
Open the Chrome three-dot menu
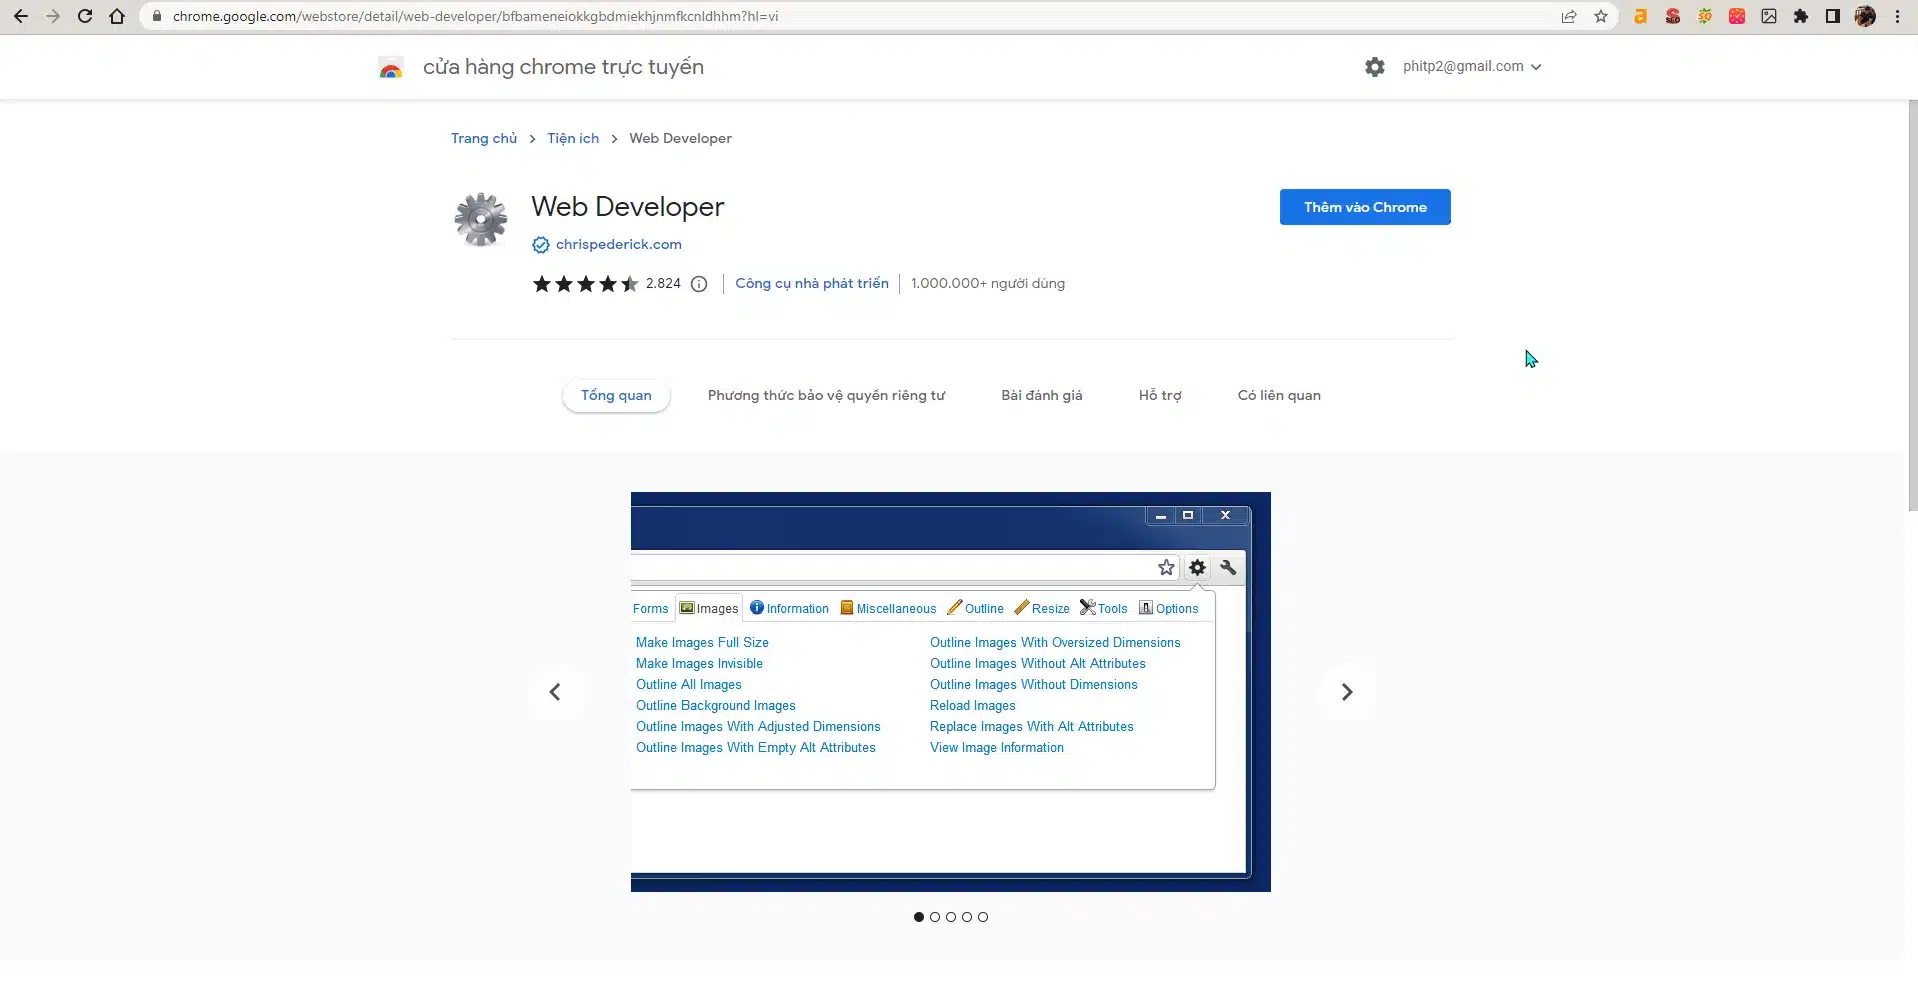coord(1897,16)
